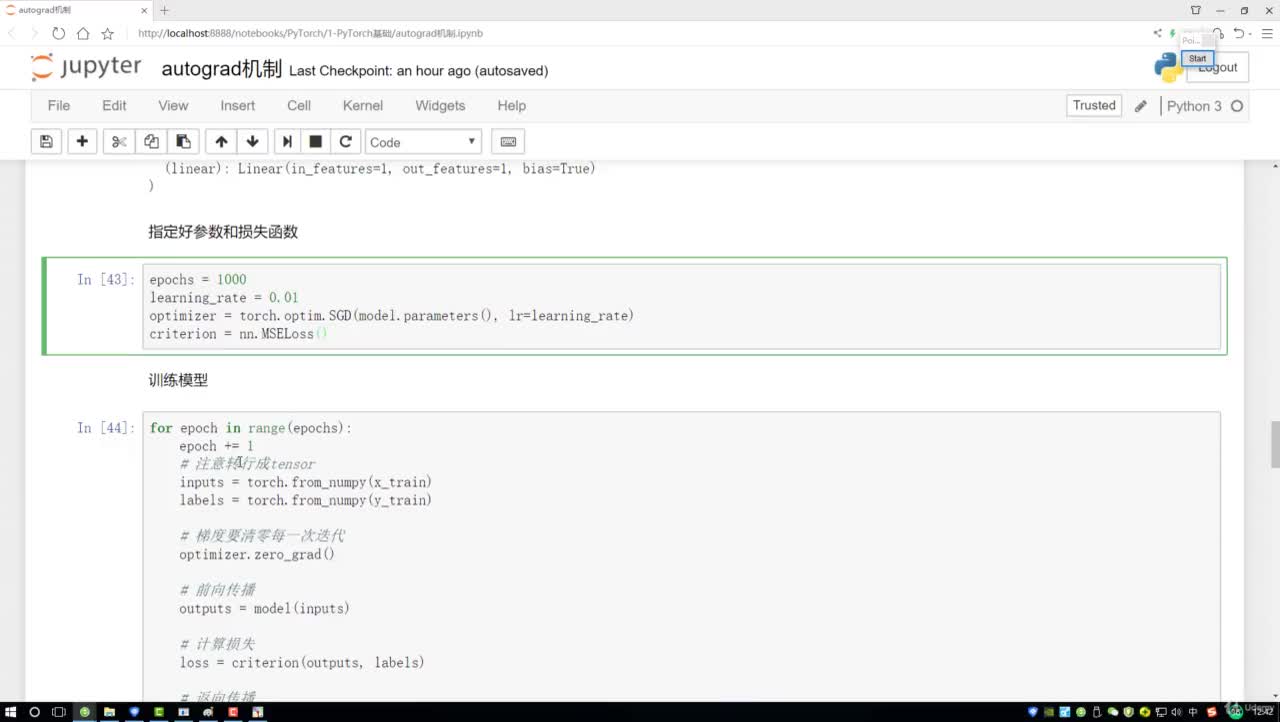Open the Jupyter logo home link
Viewport: 1280px width, 722px height.
[x=86, y=68]
